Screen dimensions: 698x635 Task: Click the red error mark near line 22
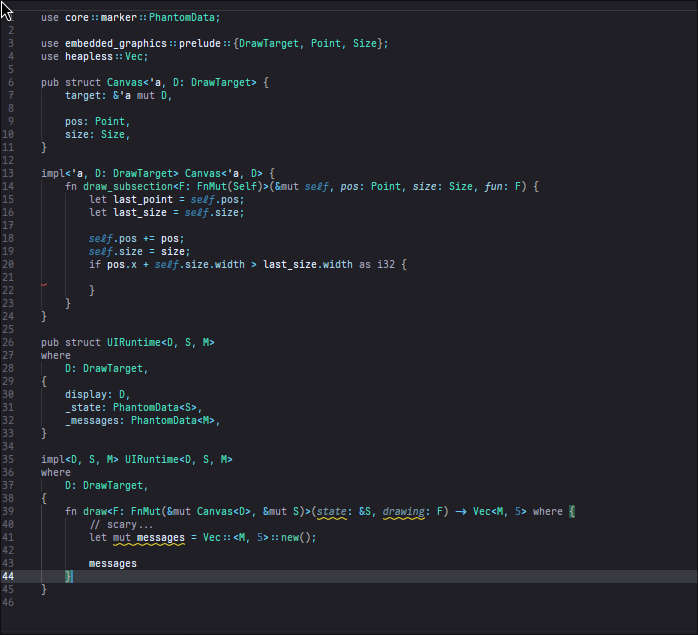[44, 284]
